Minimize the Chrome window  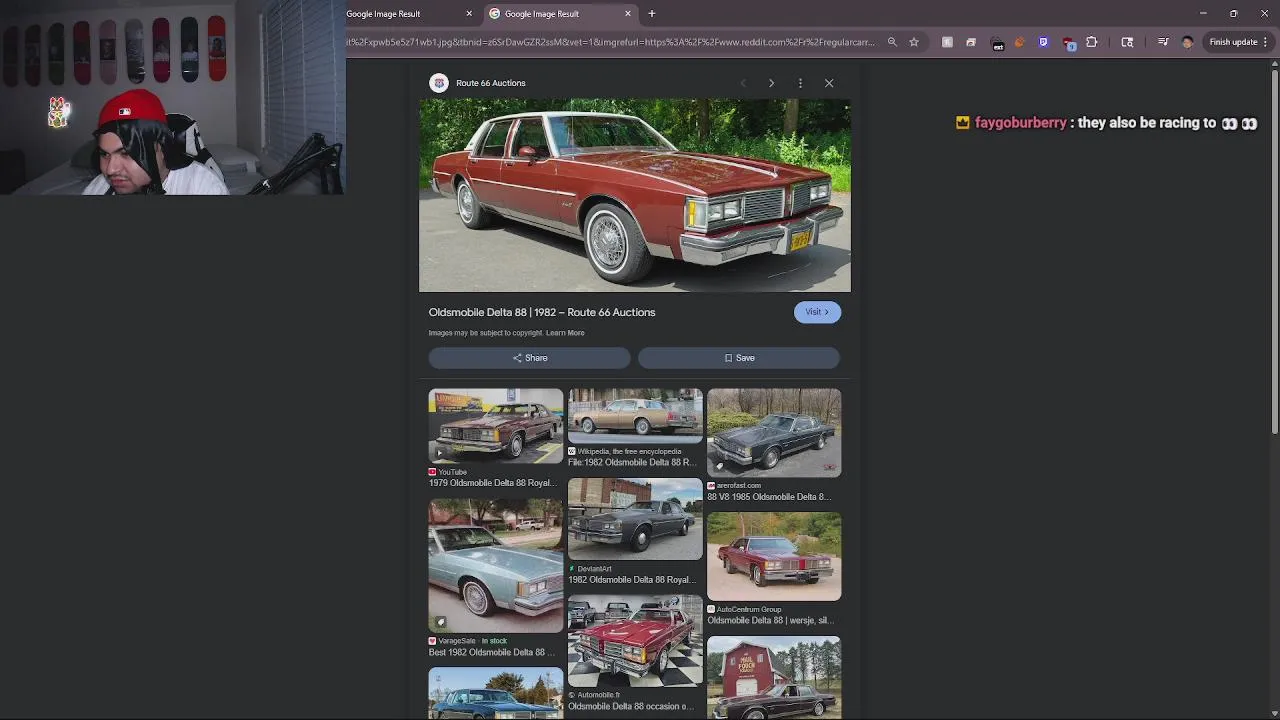click(1203, 13)
